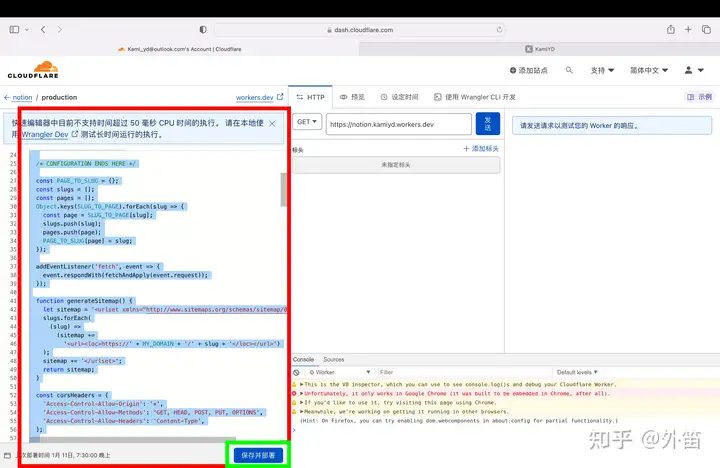Click the console Filter input
This screenshot has width=720, height=468.
pyautogui.click(x=464, y=372)
